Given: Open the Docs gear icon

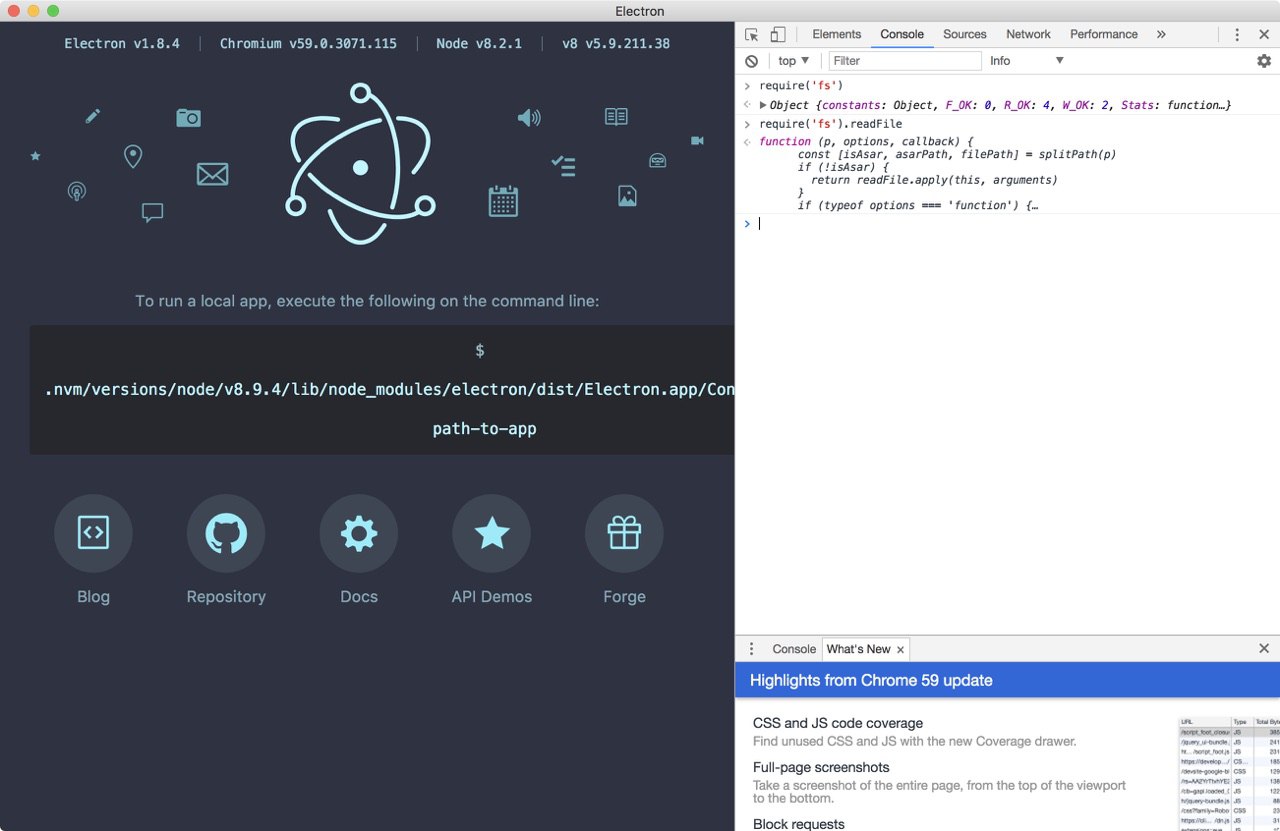Looking at the screenshot, I should [x=359, y=534].
